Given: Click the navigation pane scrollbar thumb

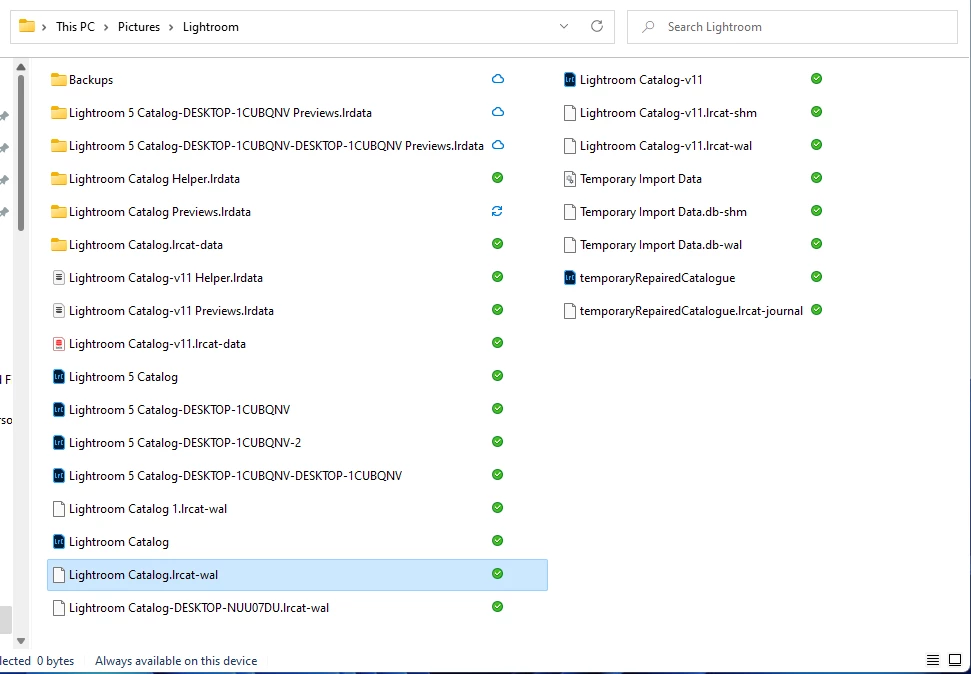Looking at the screenshot, I should click(20, 153).
